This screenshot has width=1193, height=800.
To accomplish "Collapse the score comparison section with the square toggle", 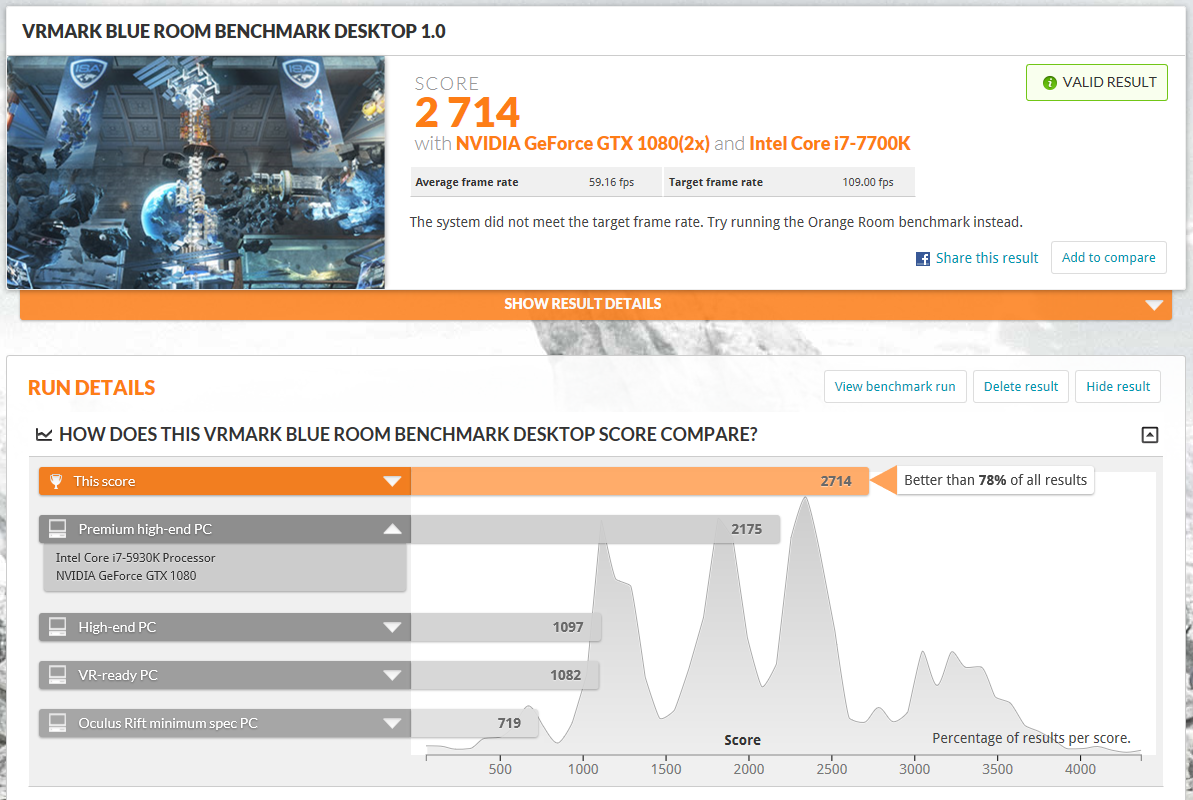I will [x=1150, y=435].
